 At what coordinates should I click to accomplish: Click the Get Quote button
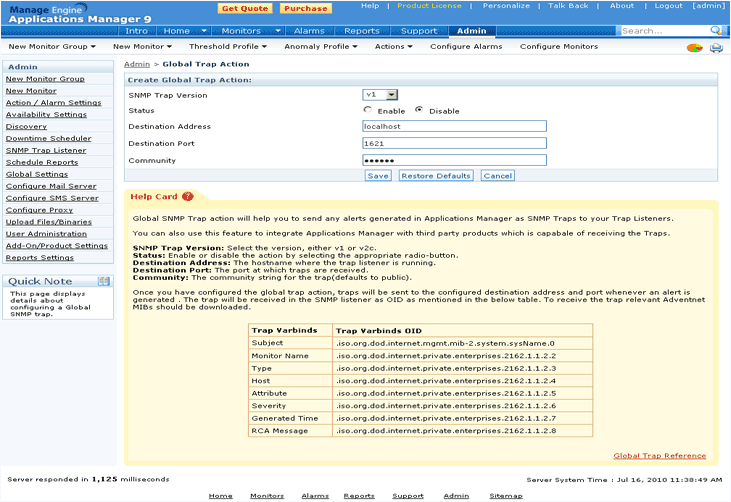click(245, 8)
